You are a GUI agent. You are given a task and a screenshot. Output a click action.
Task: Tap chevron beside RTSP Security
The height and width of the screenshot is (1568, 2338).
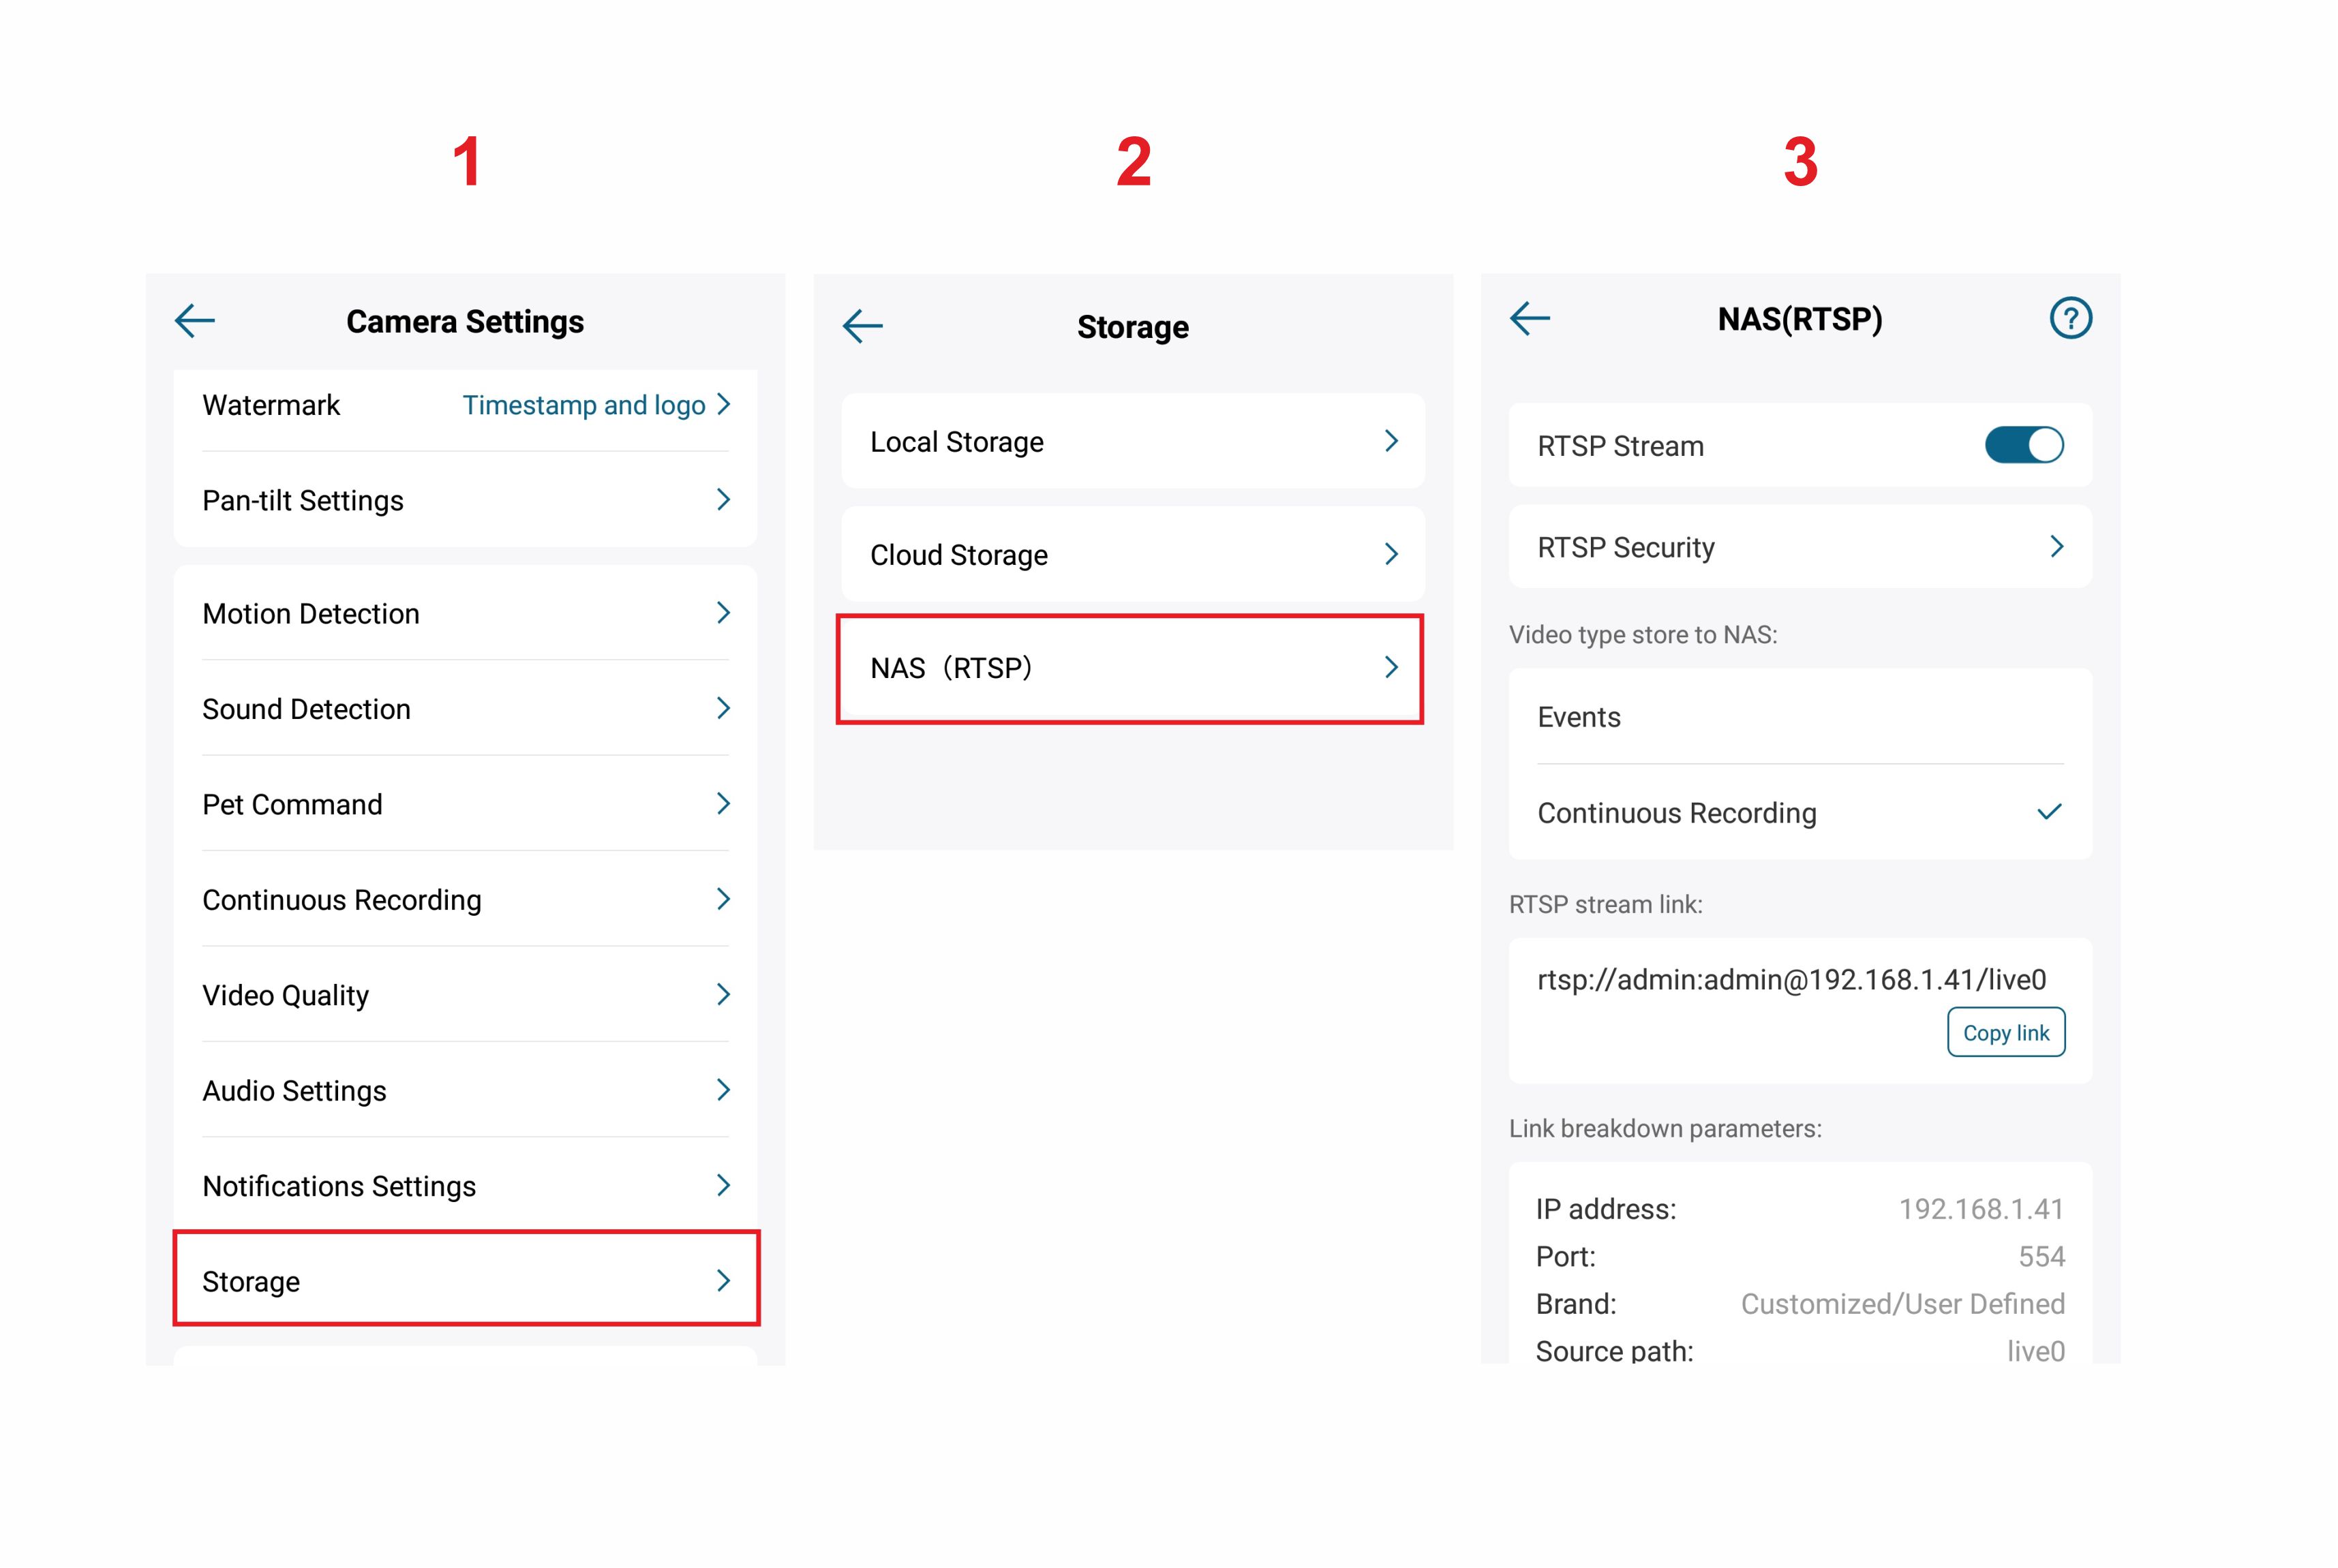coord(2056,547)
